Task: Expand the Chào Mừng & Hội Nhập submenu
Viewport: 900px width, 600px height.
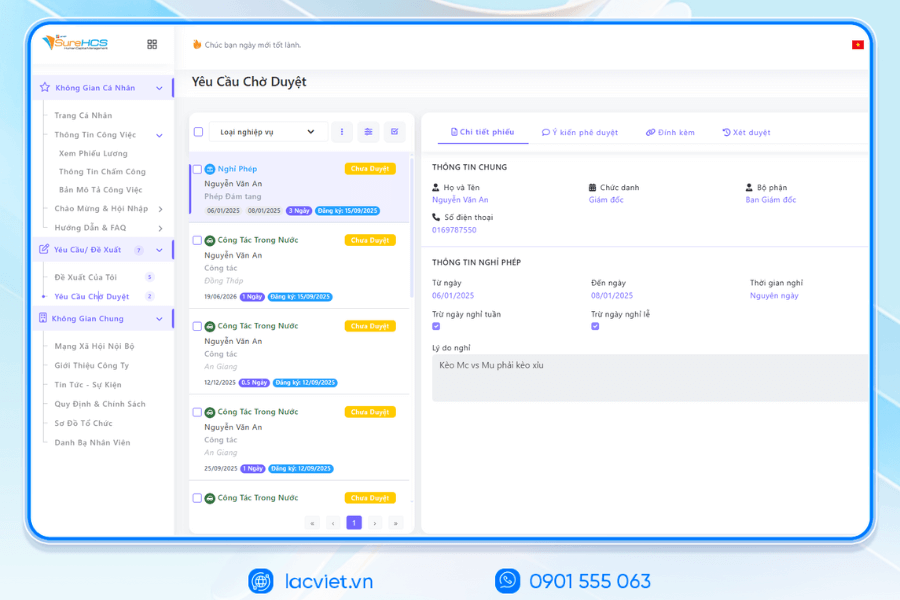Action: [160, 209]
